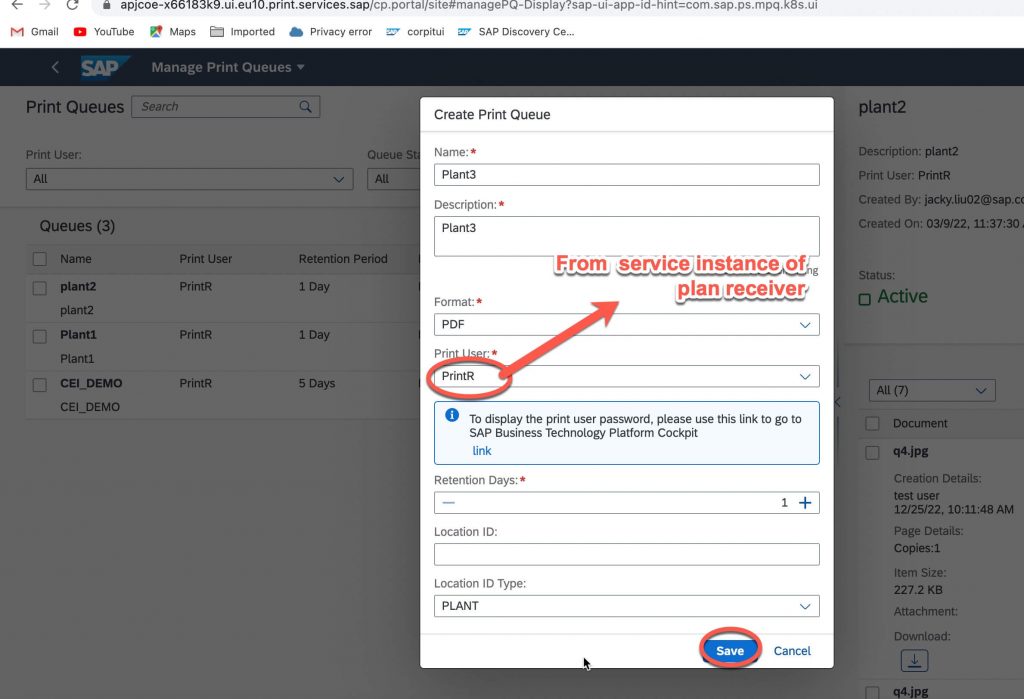Screen dimensions: 1024x699
Task: Select the Plant1 queue checkbox
Action: click(x=40, y=336)
